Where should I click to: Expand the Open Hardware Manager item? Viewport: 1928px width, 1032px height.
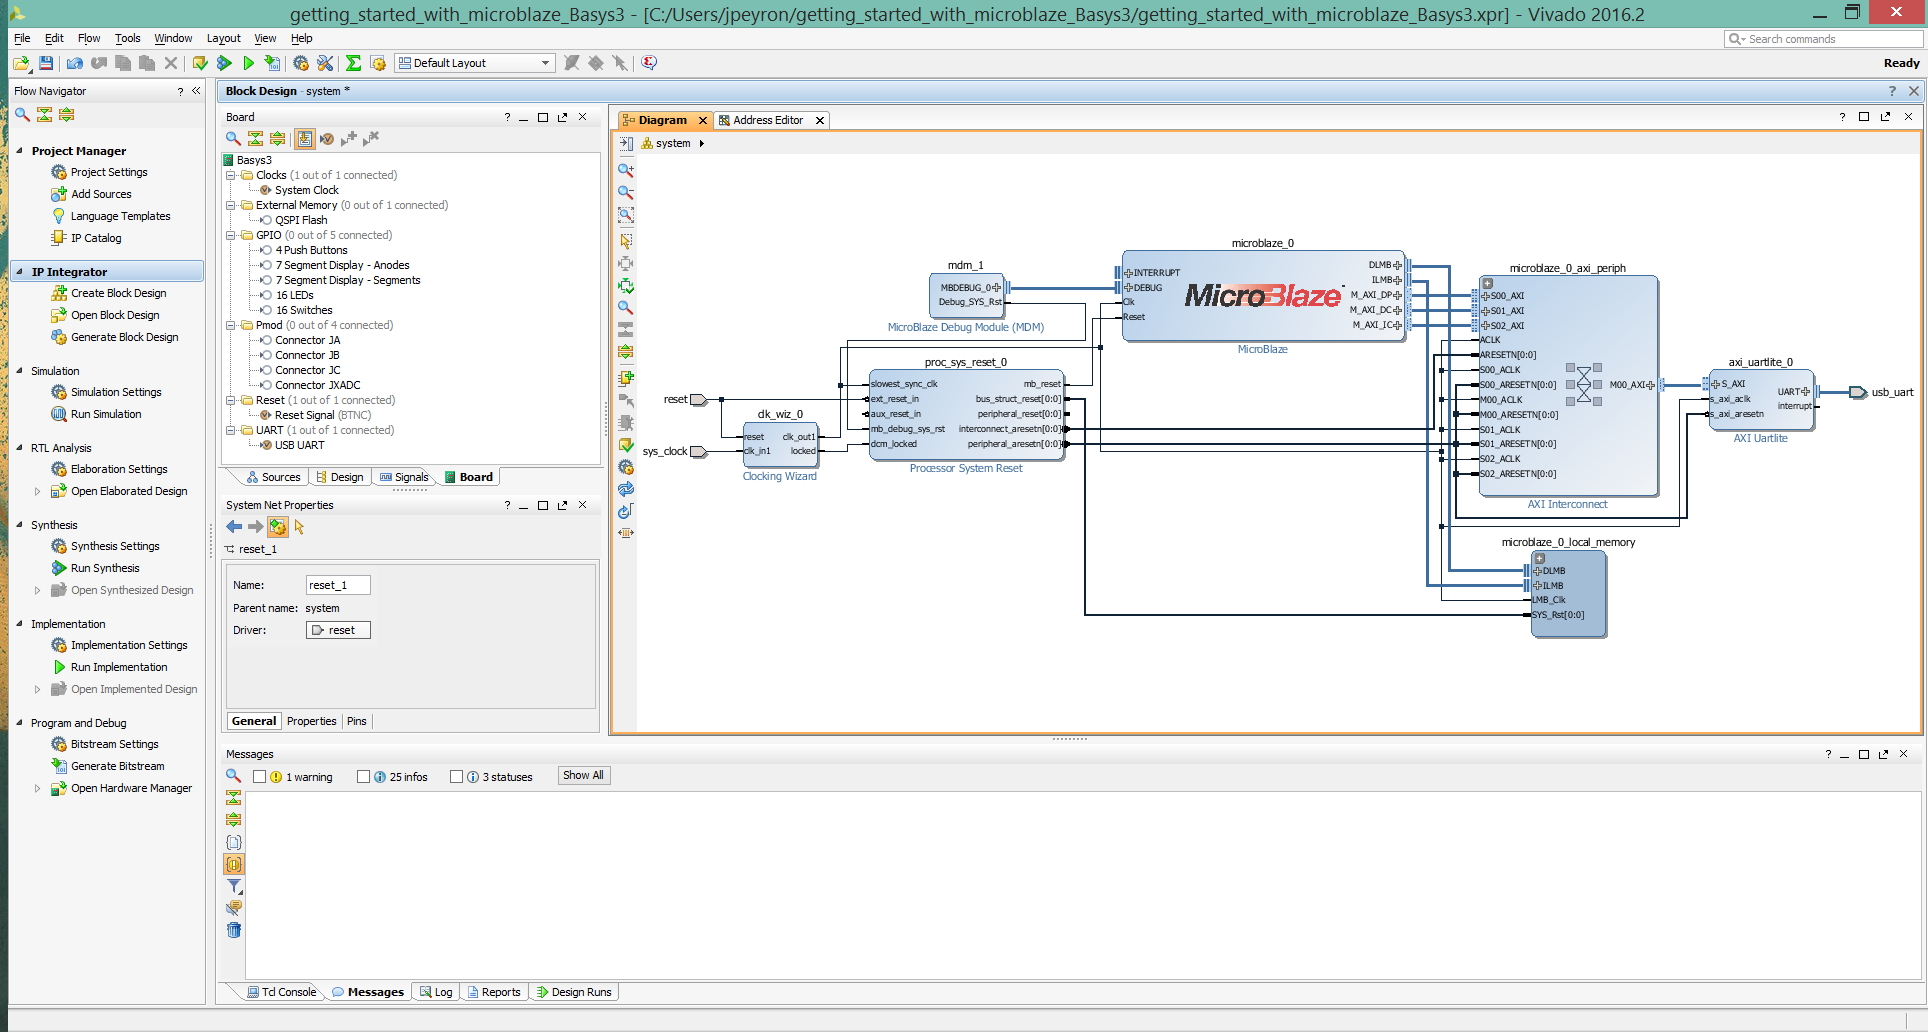[x=38, y=788]
